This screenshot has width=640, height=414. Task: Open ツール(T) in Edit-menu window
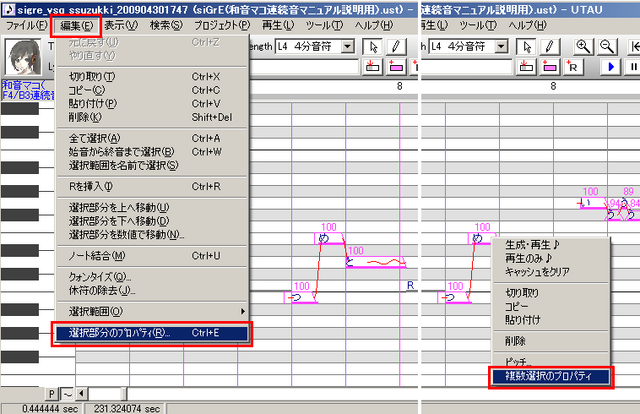(324, 26)
